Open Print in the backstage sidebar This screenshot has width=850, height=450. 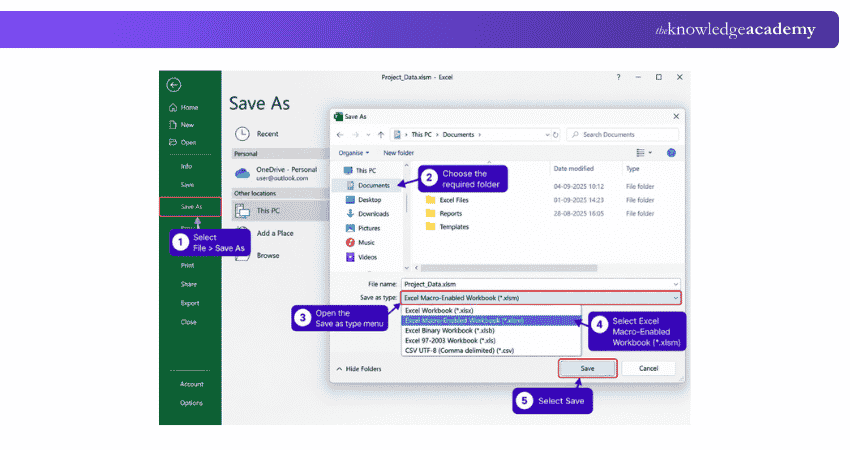coord(188,266)
